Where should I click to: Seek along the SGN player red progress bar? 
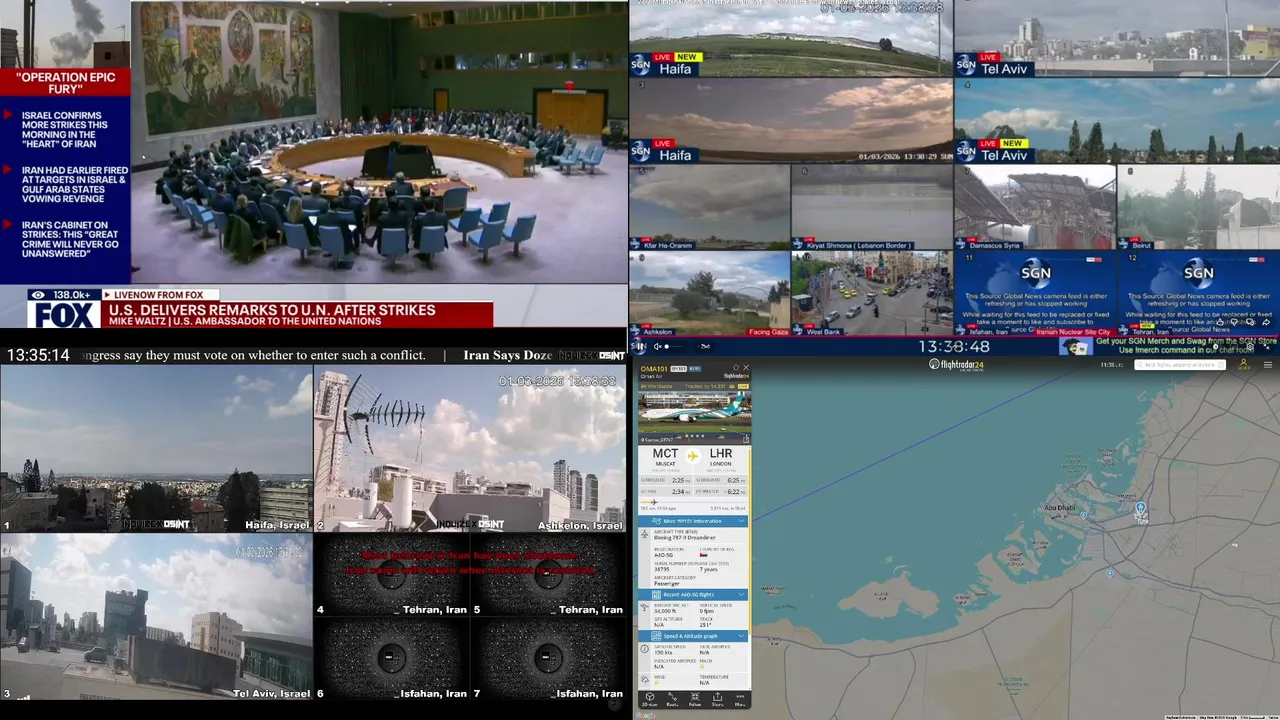(955, 336)
